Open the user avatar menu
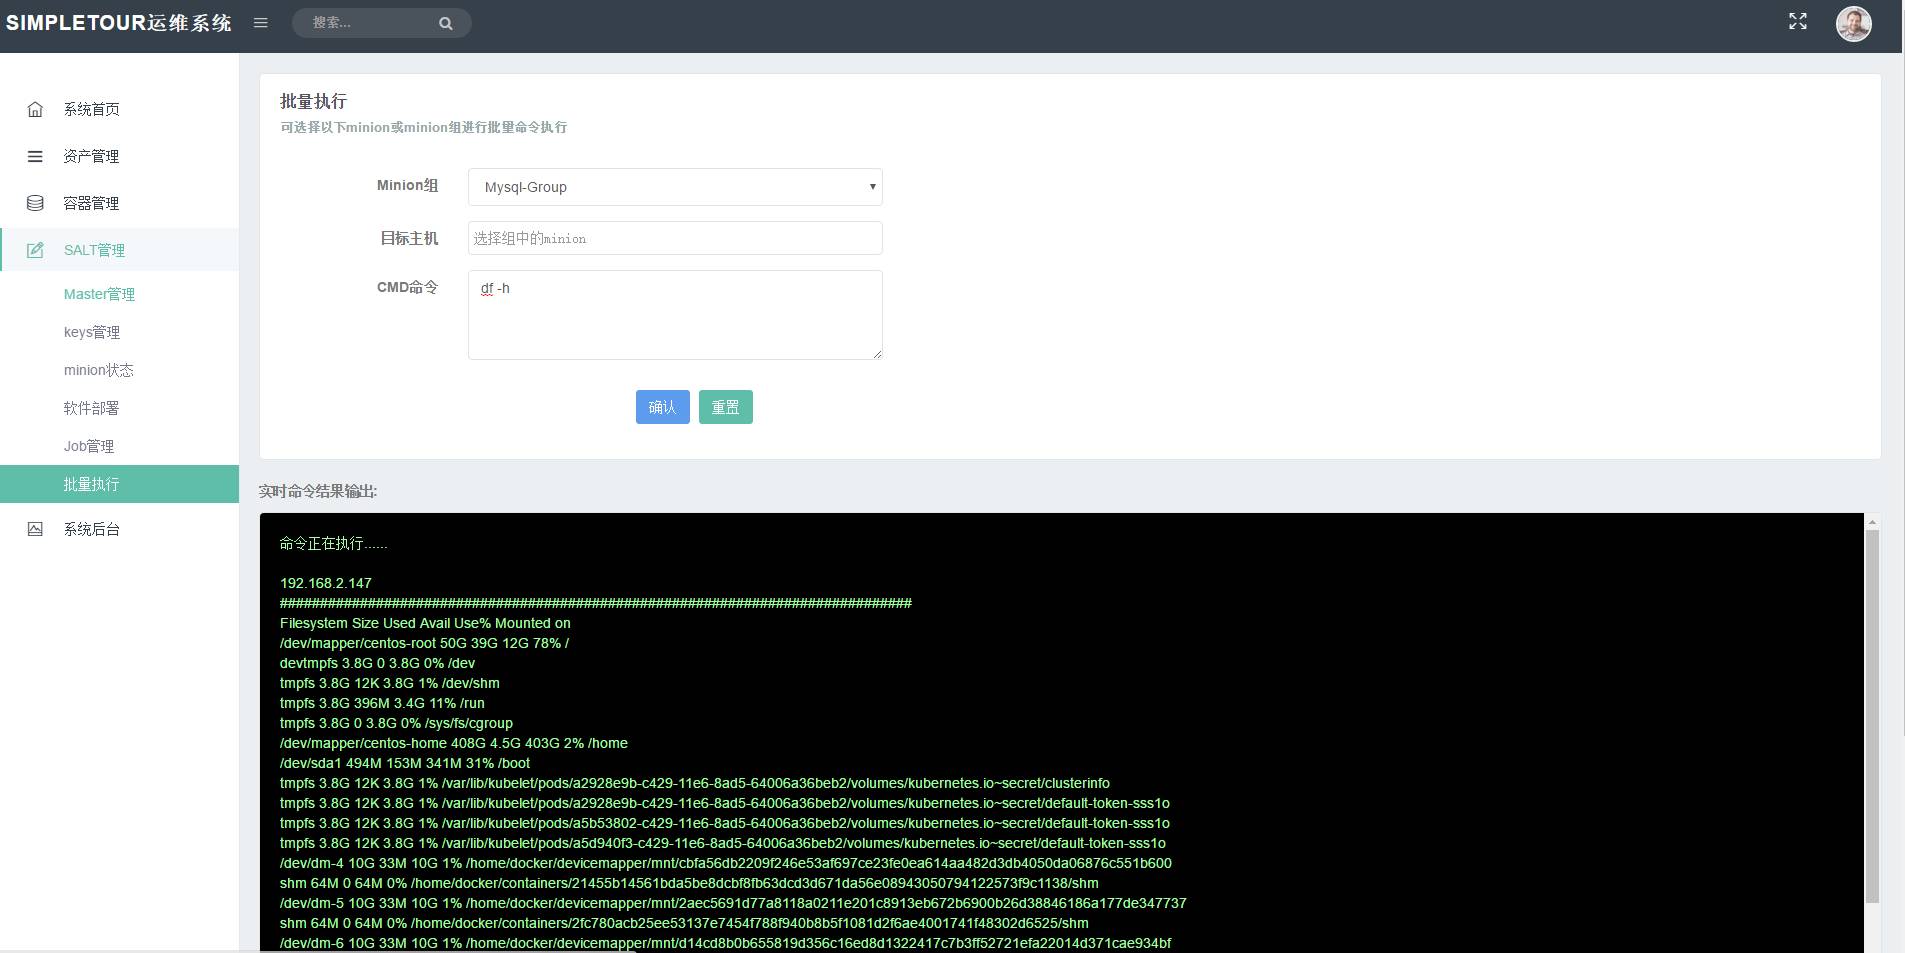This screenshot has width=1905, height=953. pos(1853,24)
